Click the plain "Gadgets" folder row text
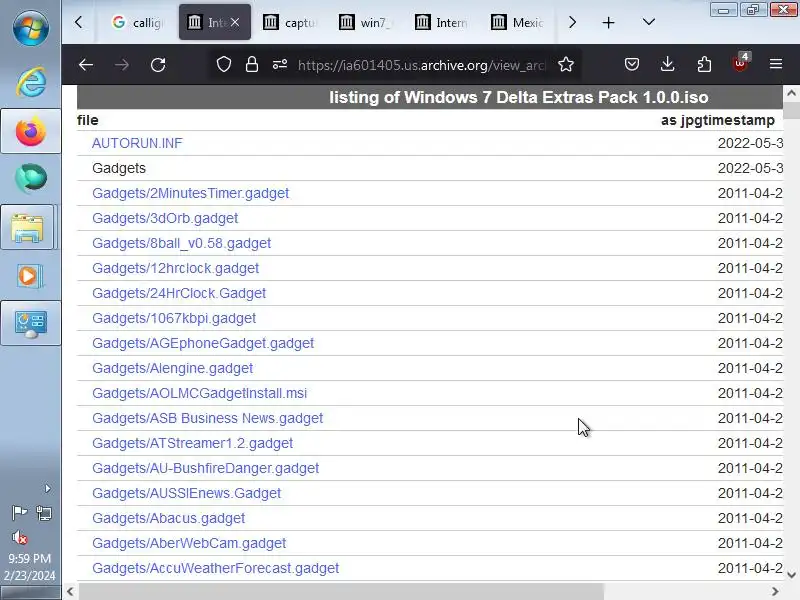Image resolution: width=800 pixels, height=600 pixels. point(119,168)
